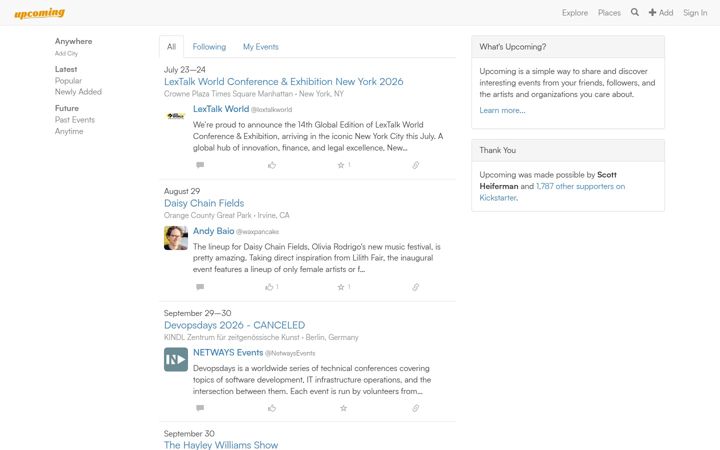Click the @waxpancake handle
This screenshot has width=720, height=450.
[258, 232]
